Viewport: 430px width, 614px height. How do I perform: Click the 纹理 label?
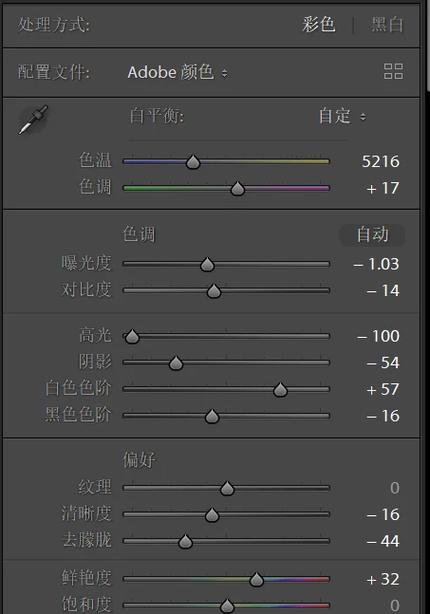pos(95,488)
